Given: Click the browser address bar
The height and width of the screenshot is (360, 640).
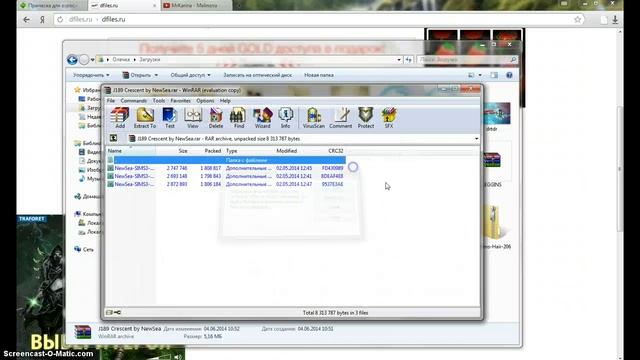Looking at the screenshot, I should [x=318, y=20].
